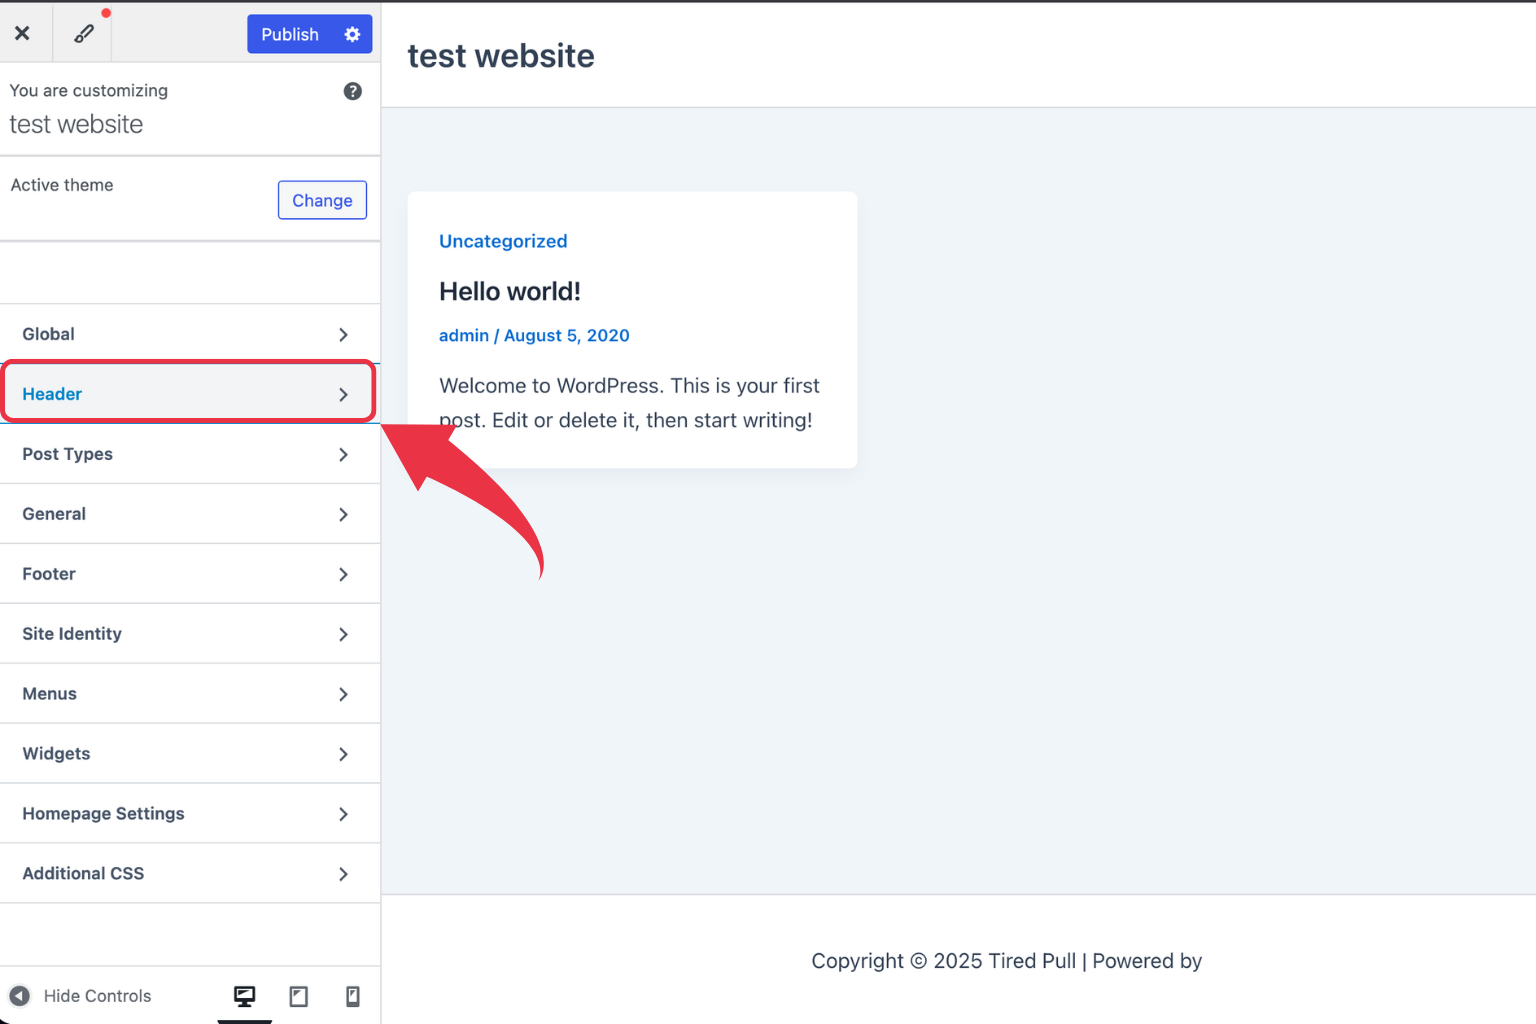This screenshot has width=1536, height=1024.
Task: Switch preview to tablet view
Action: 298,996
